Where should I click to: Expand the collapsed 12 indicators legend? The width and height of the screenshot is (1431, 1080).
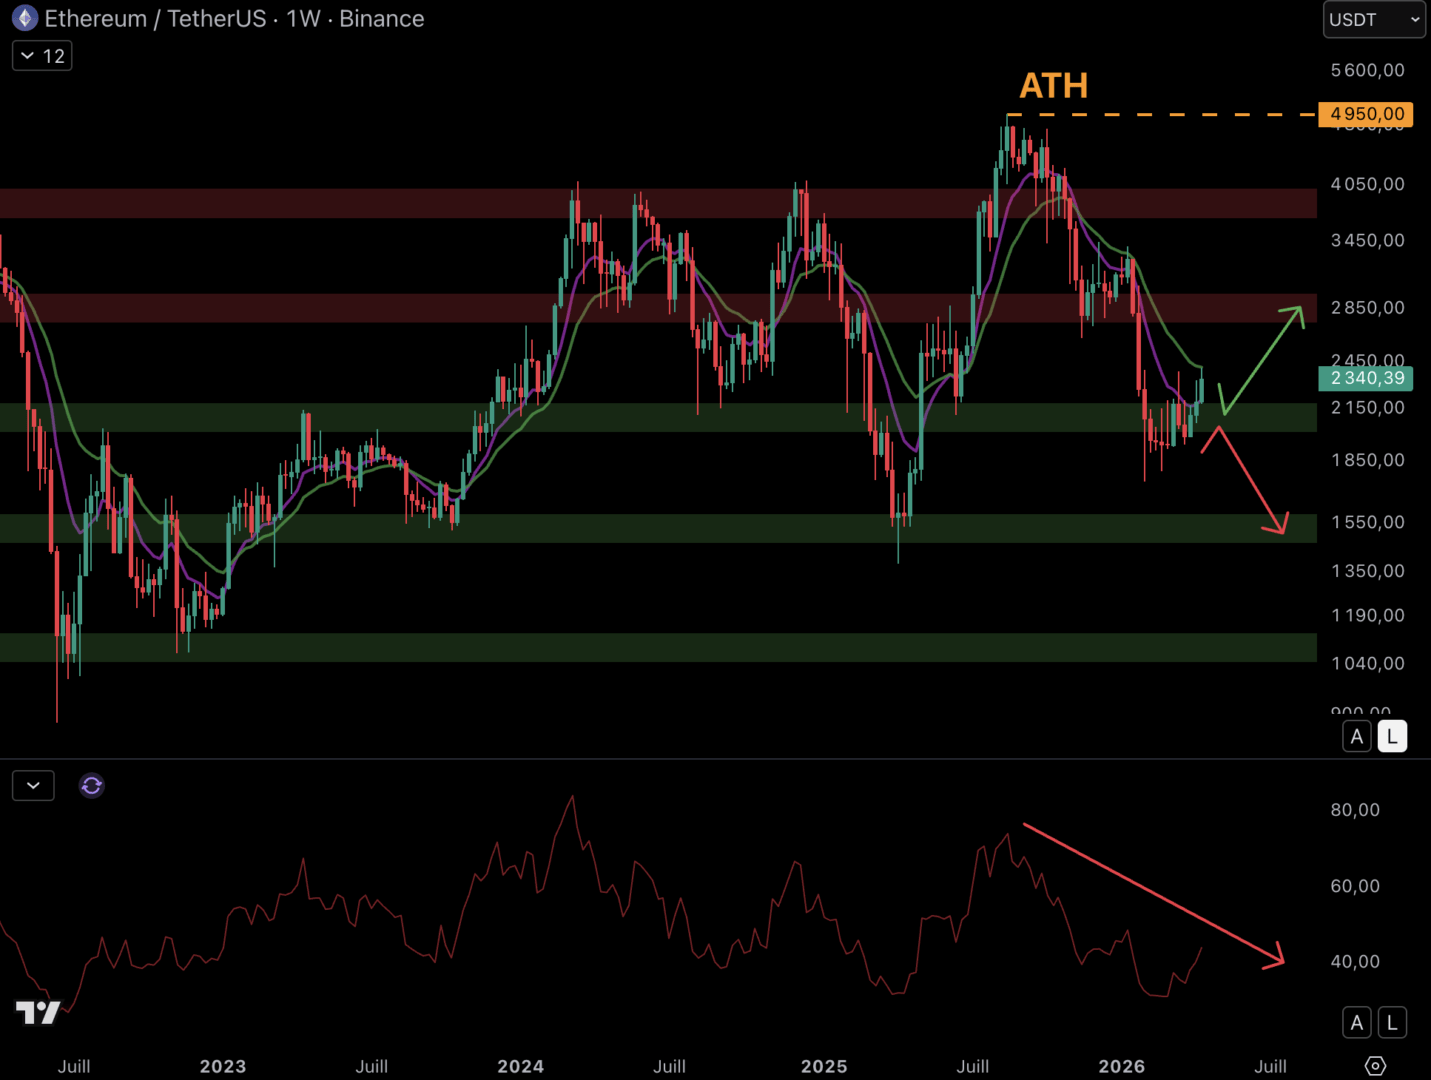(42, 56)
